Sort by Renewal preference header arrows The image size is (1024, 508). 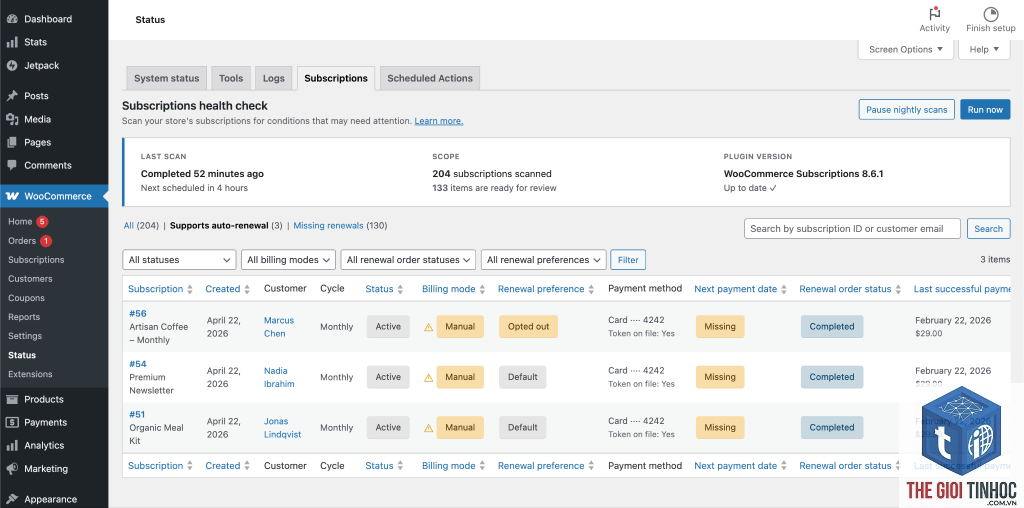click(591, 289)
